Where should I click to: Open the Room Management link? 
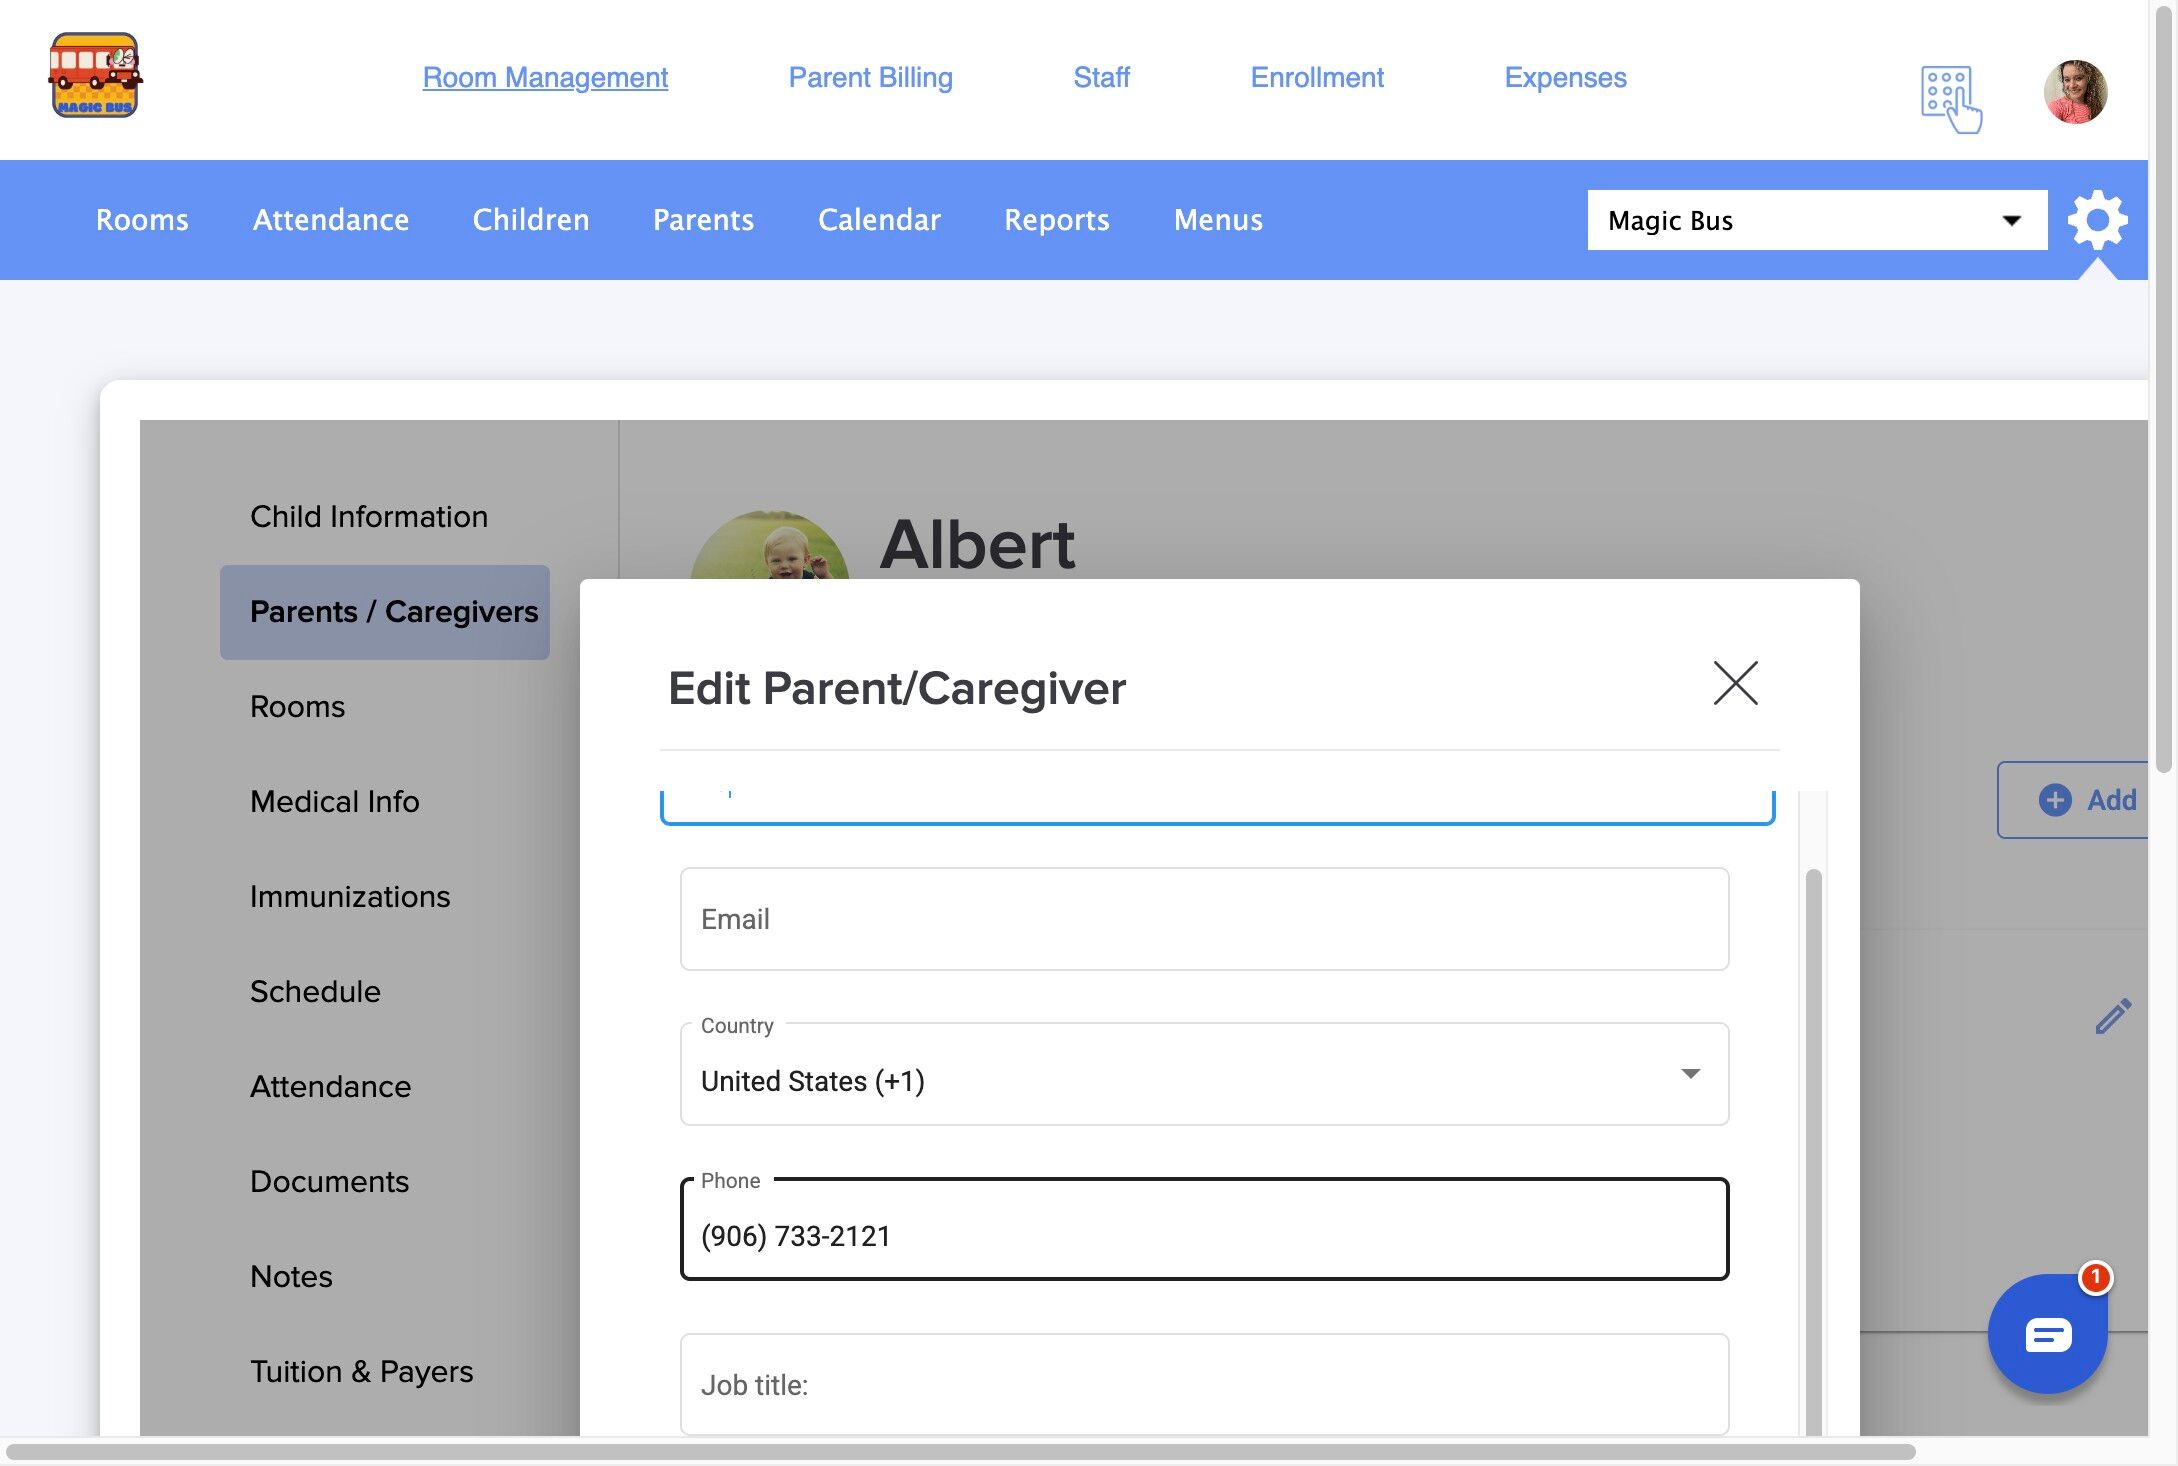pos(545,77)
